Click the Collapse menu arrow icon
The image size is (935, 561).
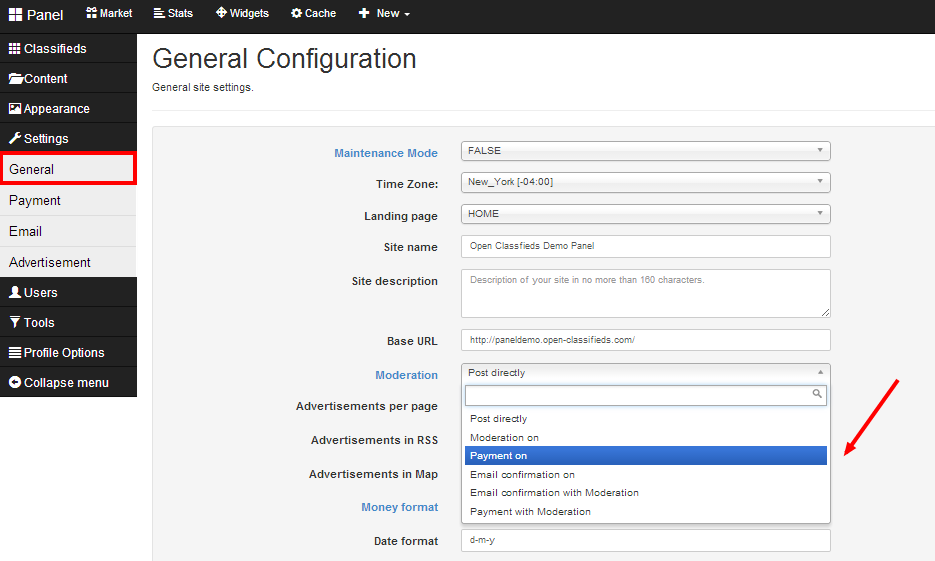click(15, 382)
